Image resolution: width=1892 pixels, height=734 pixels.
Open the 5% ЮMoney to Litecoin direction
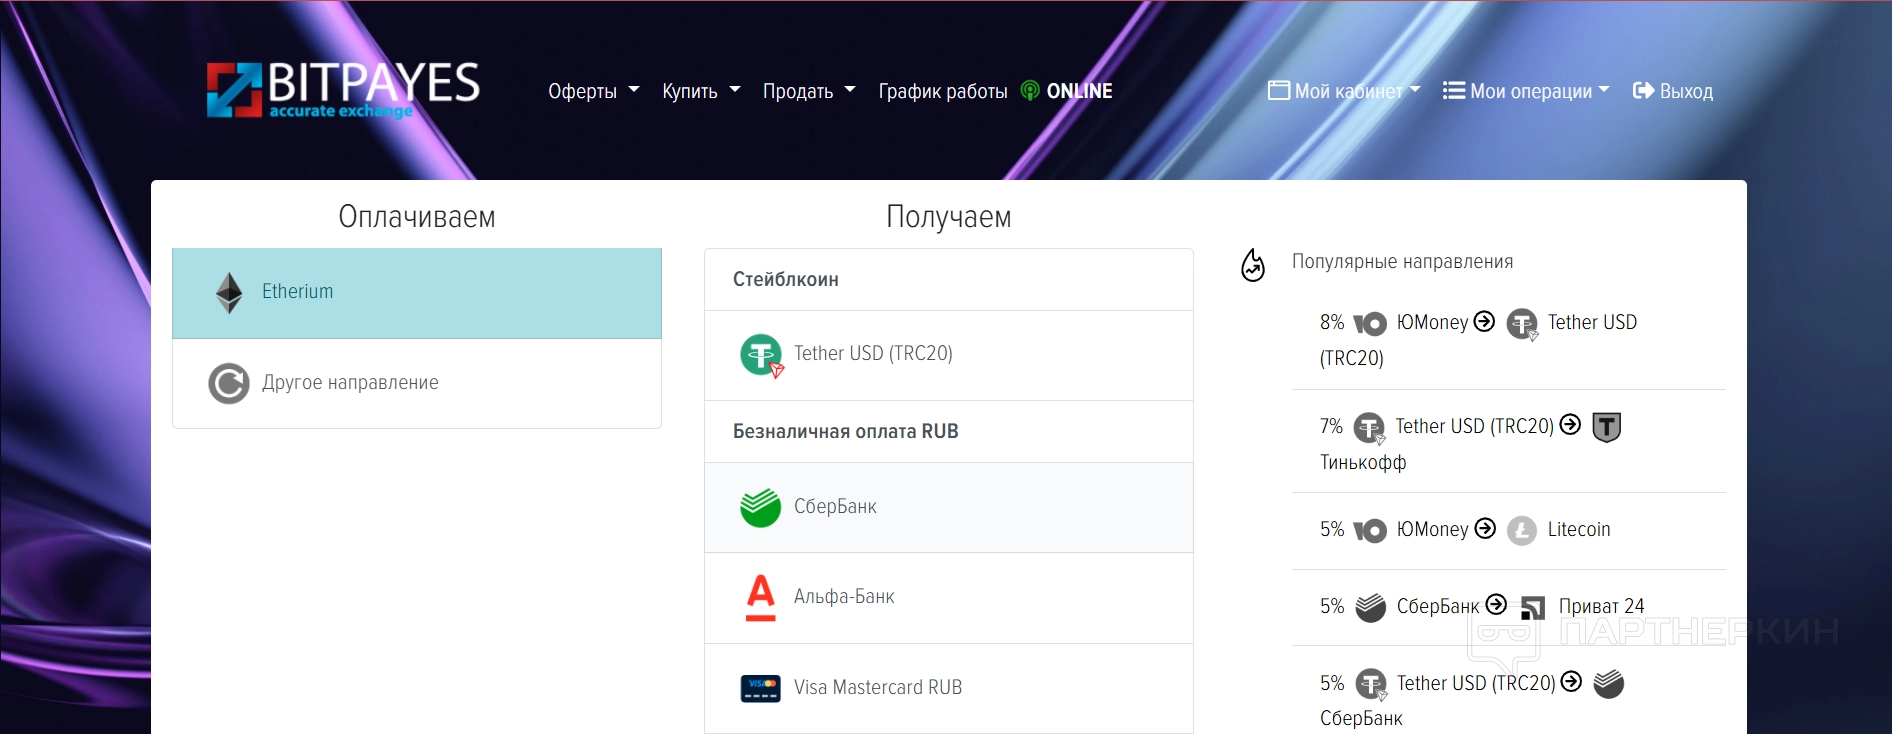1509,531
